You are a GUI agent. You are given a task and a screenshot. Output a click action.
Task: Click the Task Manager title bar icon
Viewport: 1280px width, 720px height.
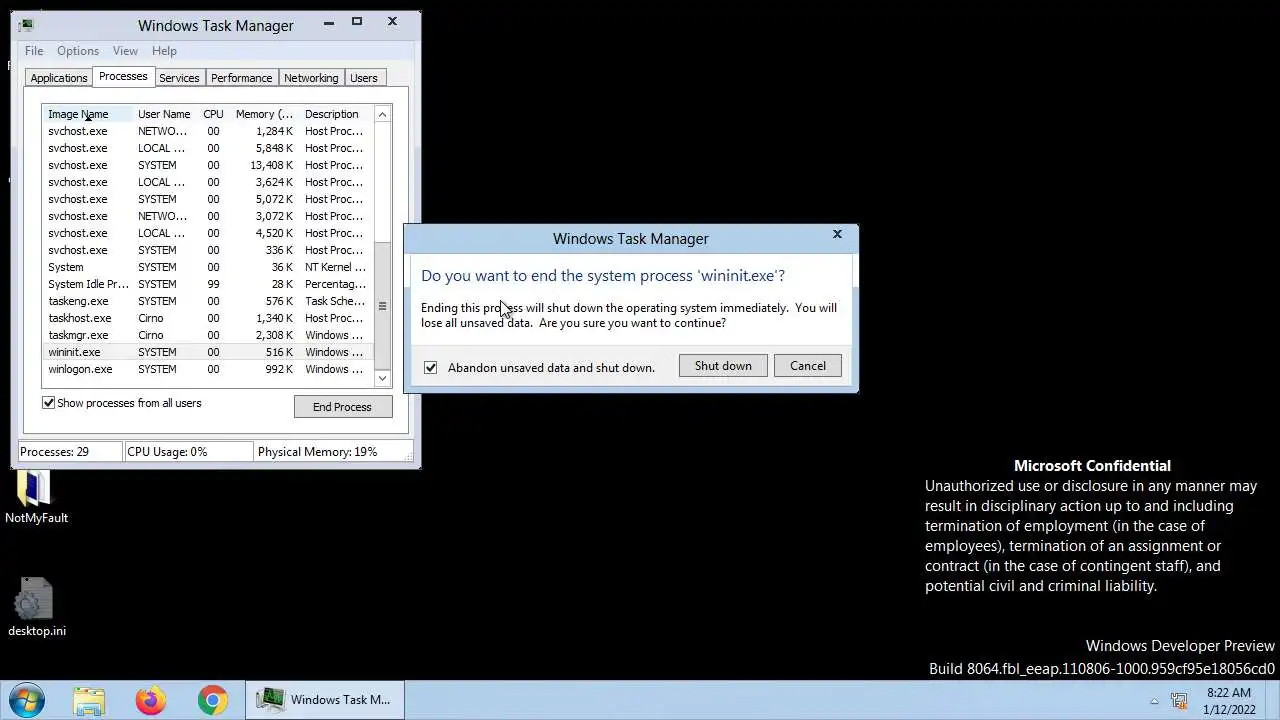(x=26, y=25)
